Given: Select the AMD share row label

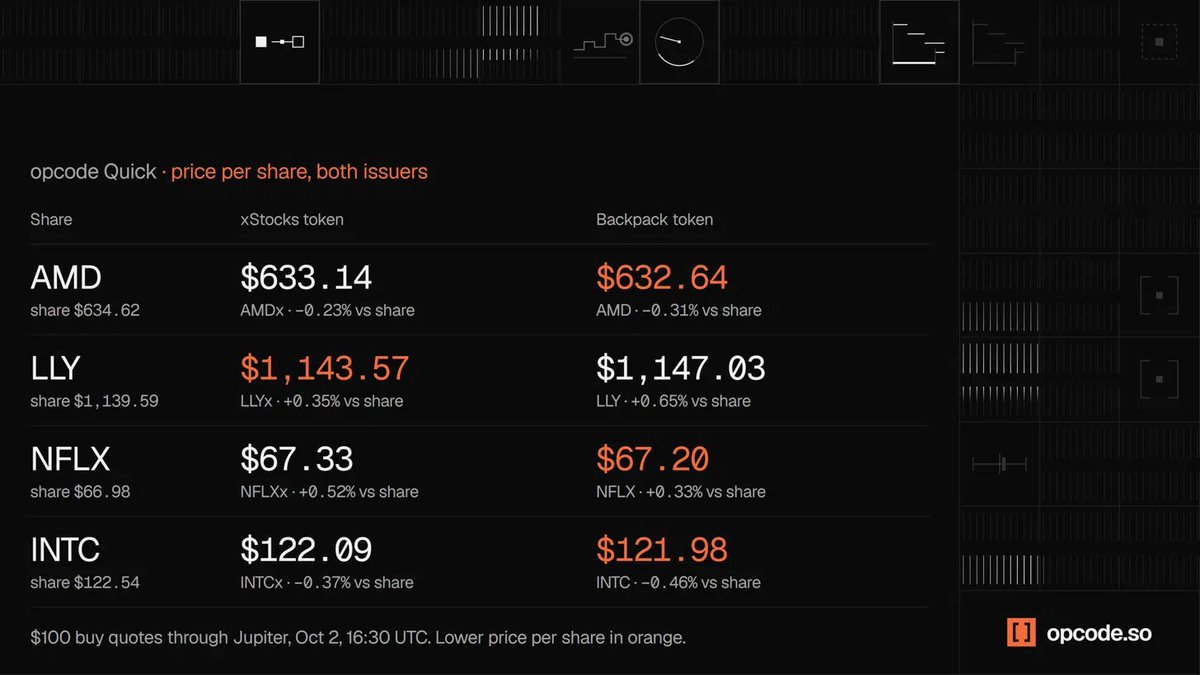Looking at the screenshot, I should pos(66,278).
